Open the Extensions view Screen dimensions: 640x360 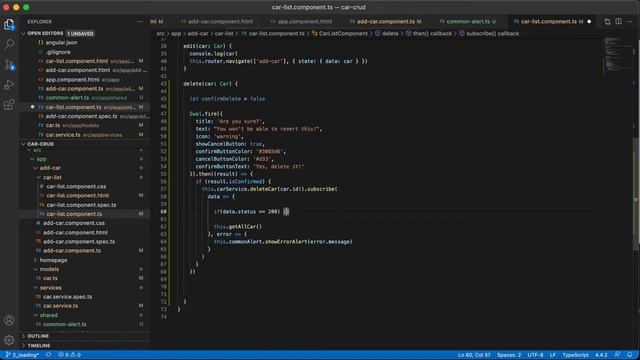pos(9,104)
